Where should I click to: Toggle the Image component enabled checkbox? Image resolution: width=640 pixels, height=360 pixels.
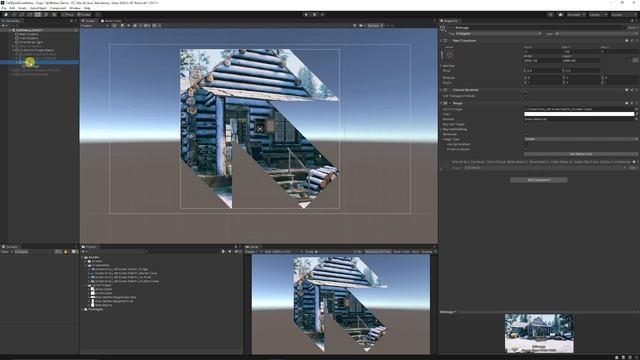point(451,103)
